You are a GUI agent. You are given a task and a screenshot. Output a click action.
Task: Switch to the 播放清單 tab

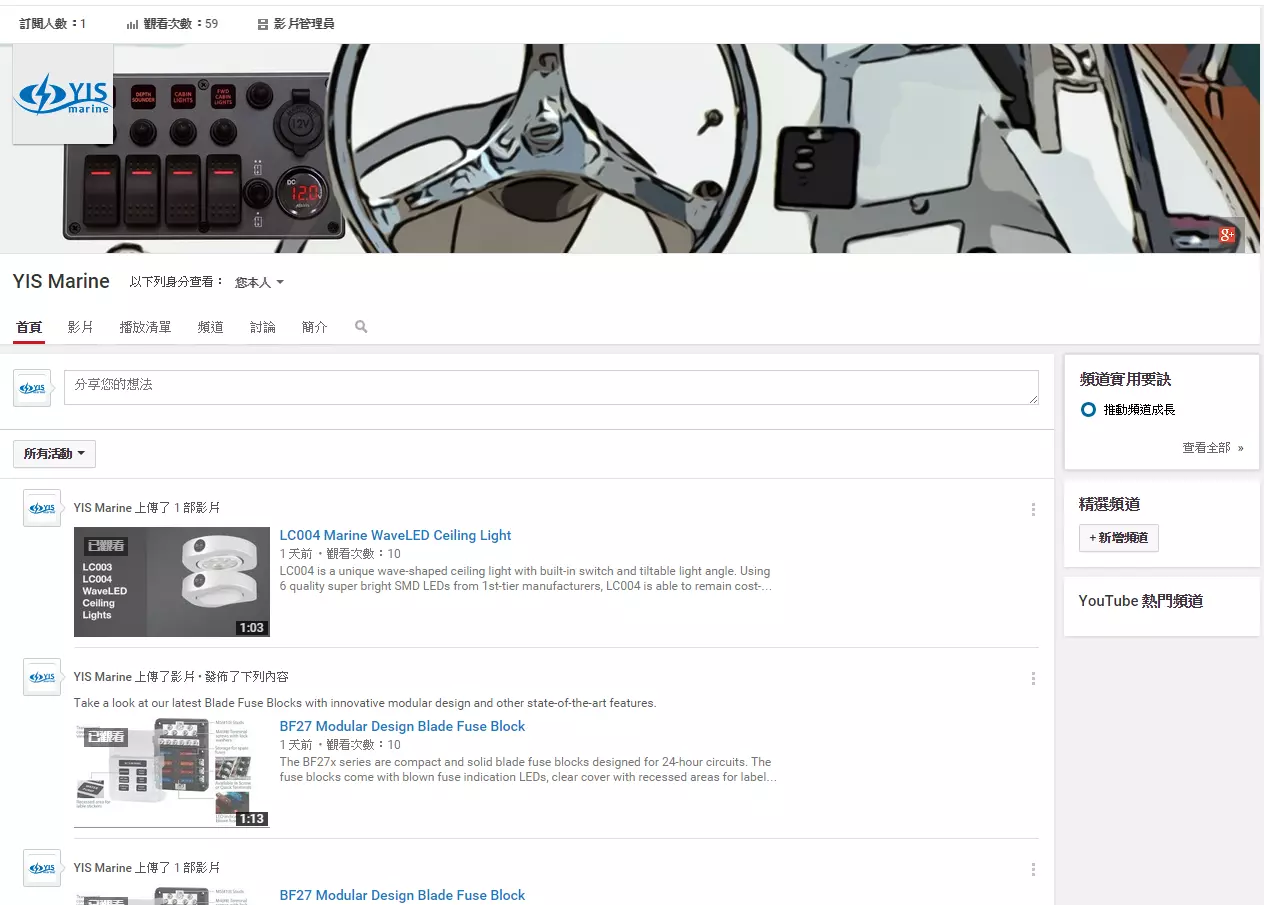145,327
